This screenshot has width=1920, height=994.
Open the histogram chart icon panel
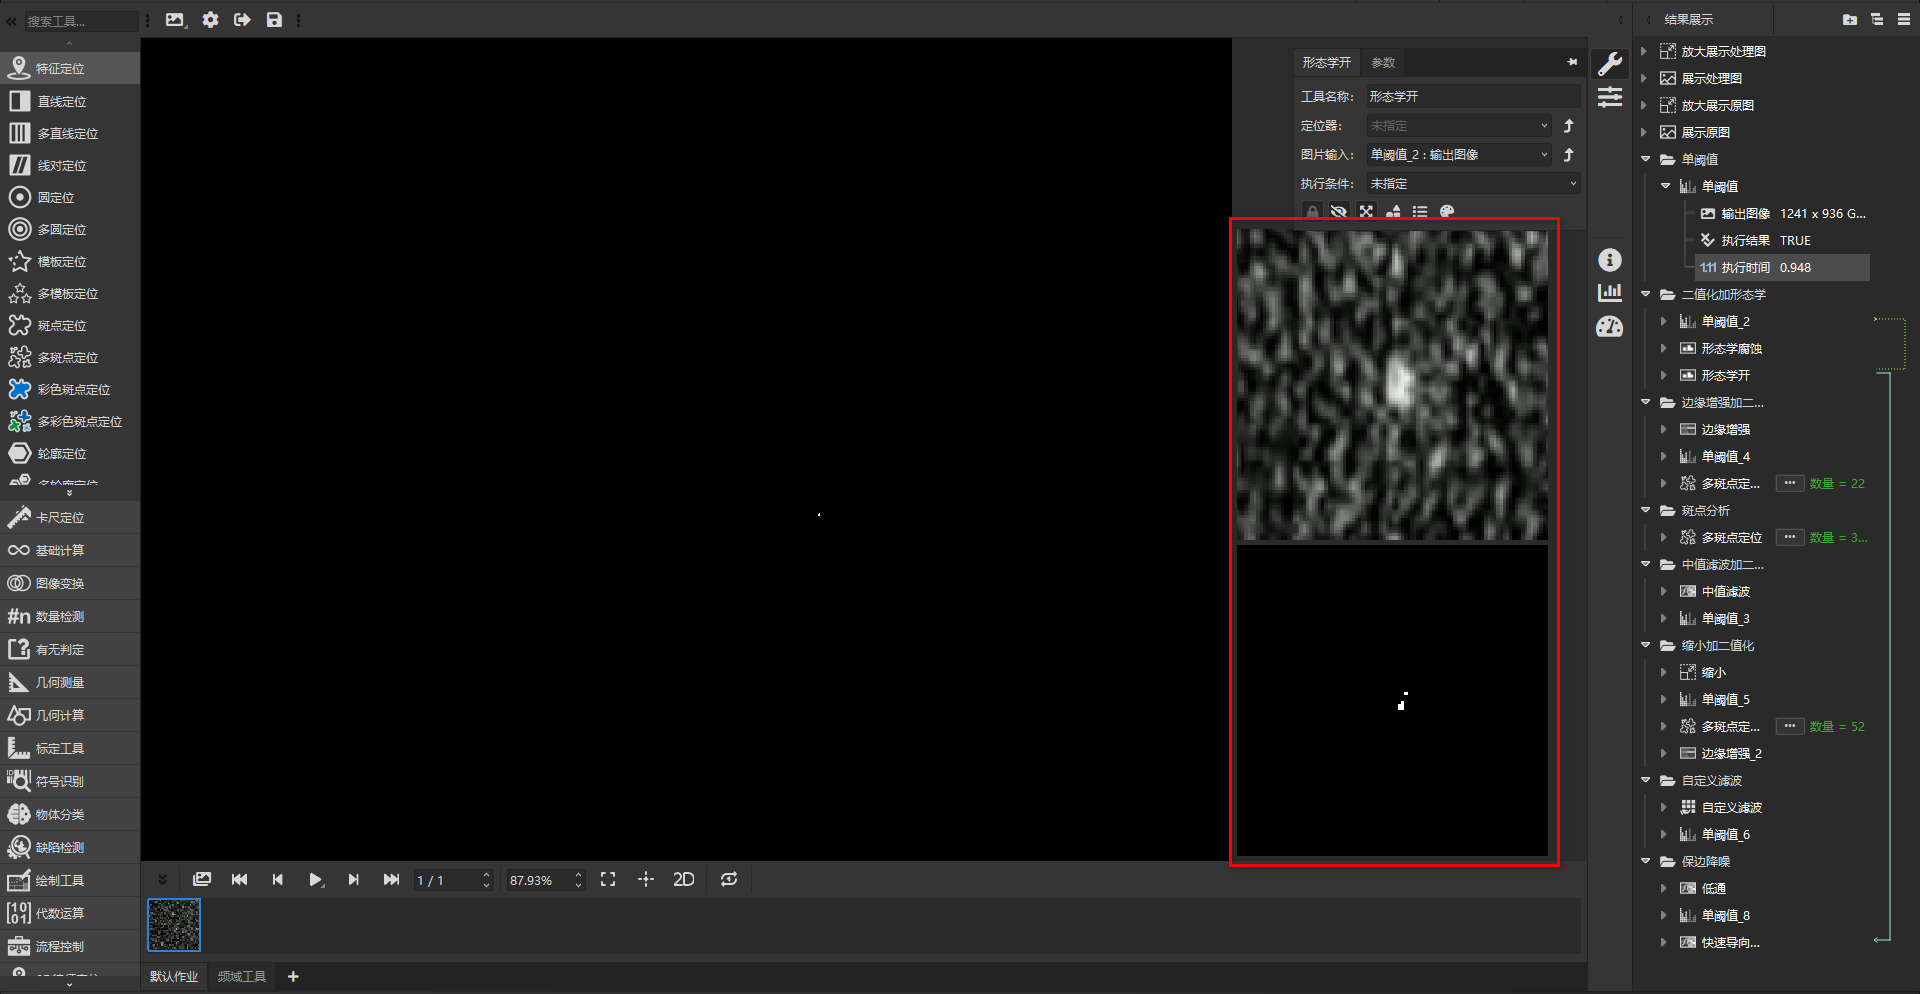pos(1610,293)
